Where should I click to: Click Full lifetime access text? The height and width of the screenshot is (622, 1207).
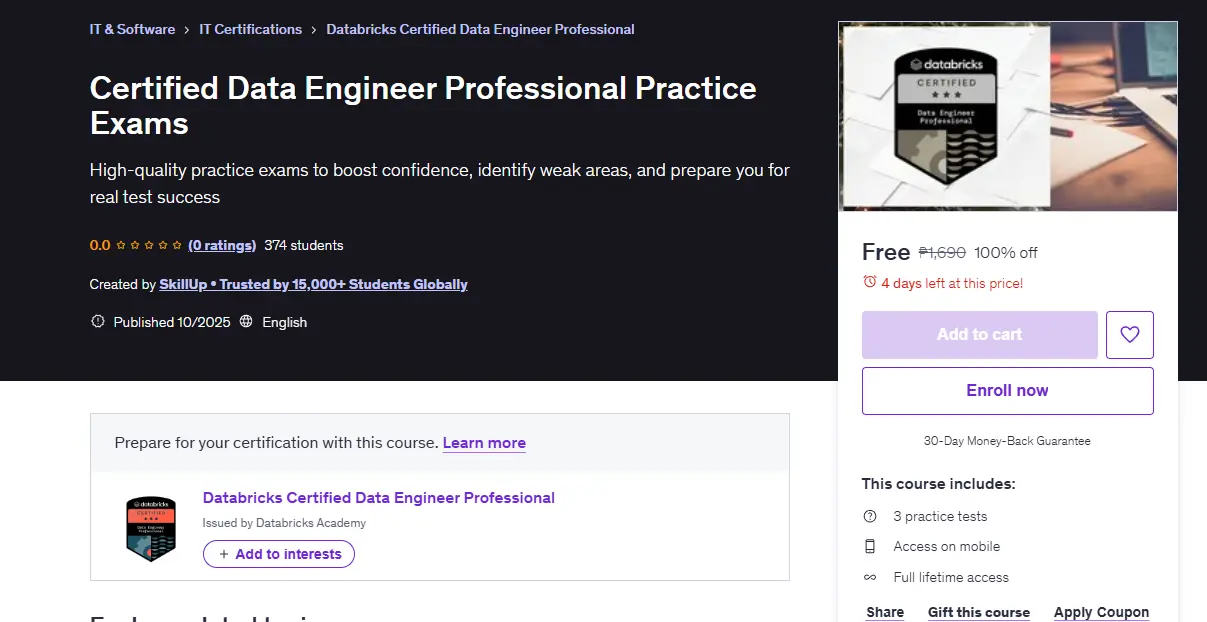click(951, 577)
